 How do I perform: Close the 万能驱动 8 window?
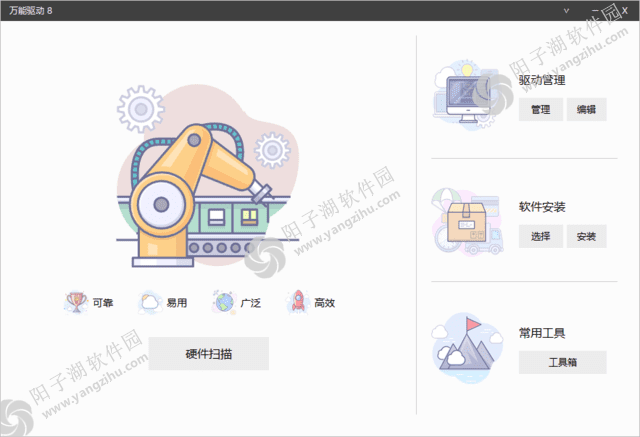click(x=624, y=11)
